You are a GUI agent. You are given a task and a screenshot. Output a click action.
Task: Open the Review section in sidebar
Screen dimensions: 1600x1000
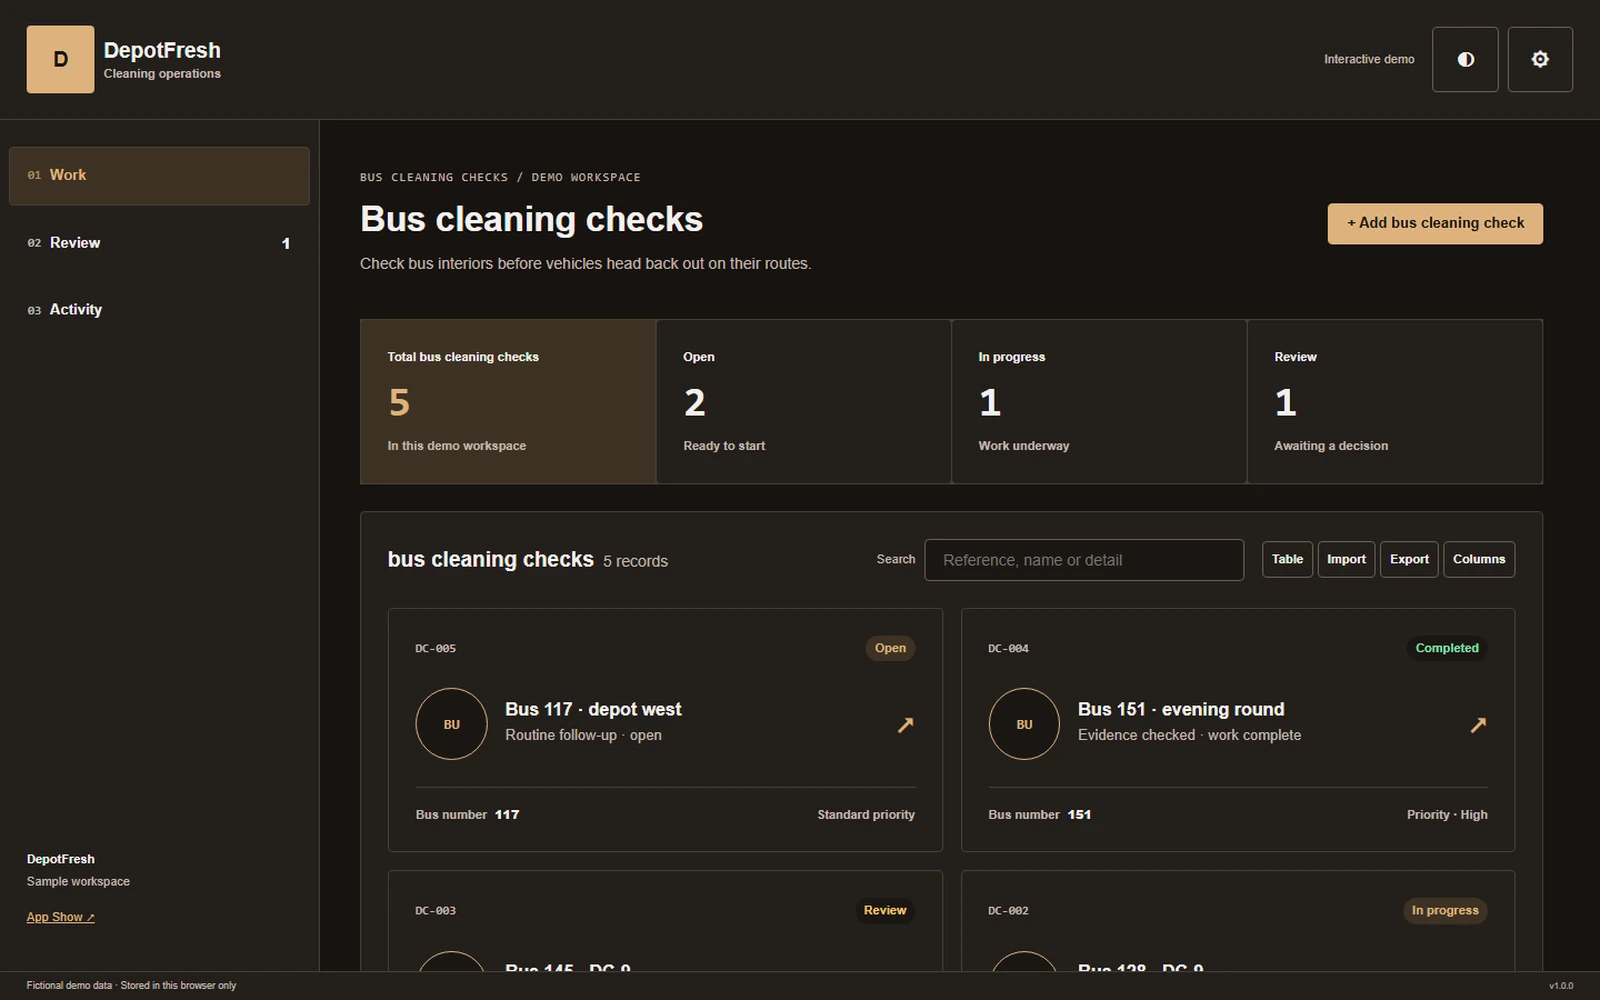click(159, 243)
